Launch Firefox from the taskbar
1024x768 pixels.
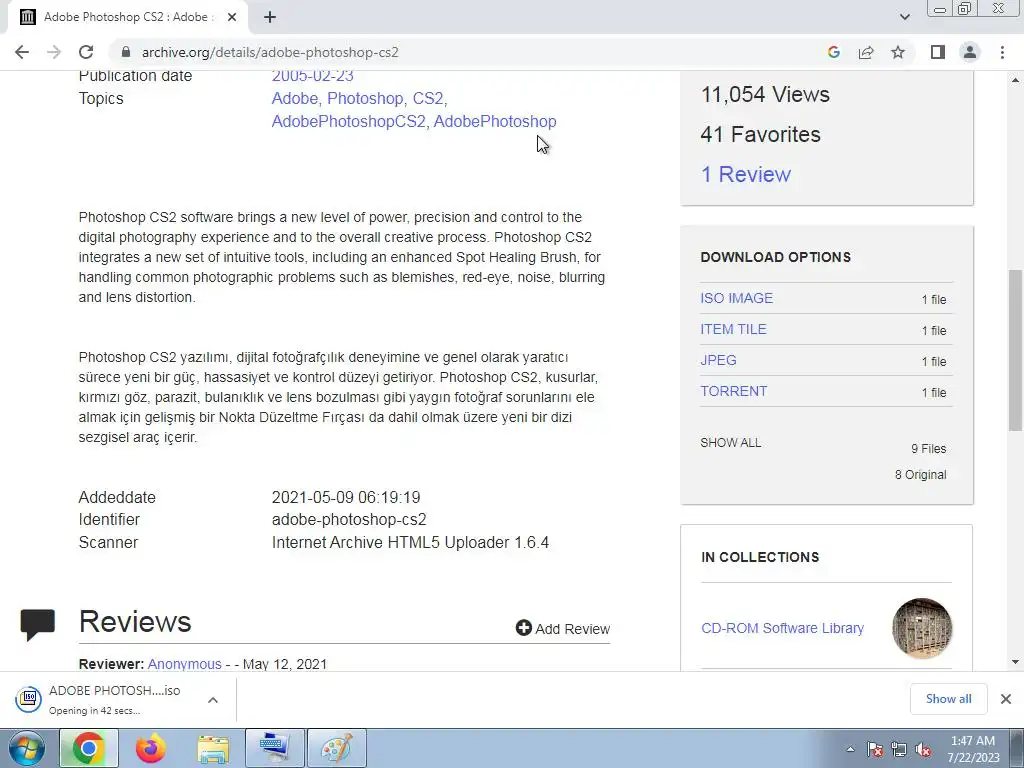pyautogui.click(x=151, y=748)
